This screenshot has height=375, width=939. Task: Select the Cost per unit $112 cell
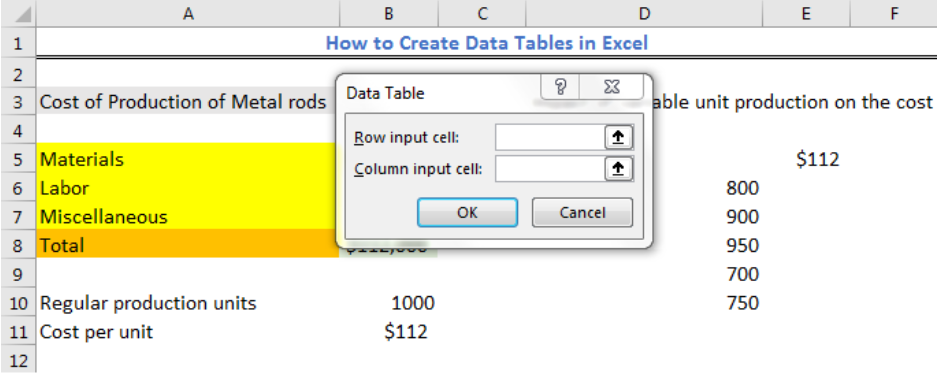point(389,332)
